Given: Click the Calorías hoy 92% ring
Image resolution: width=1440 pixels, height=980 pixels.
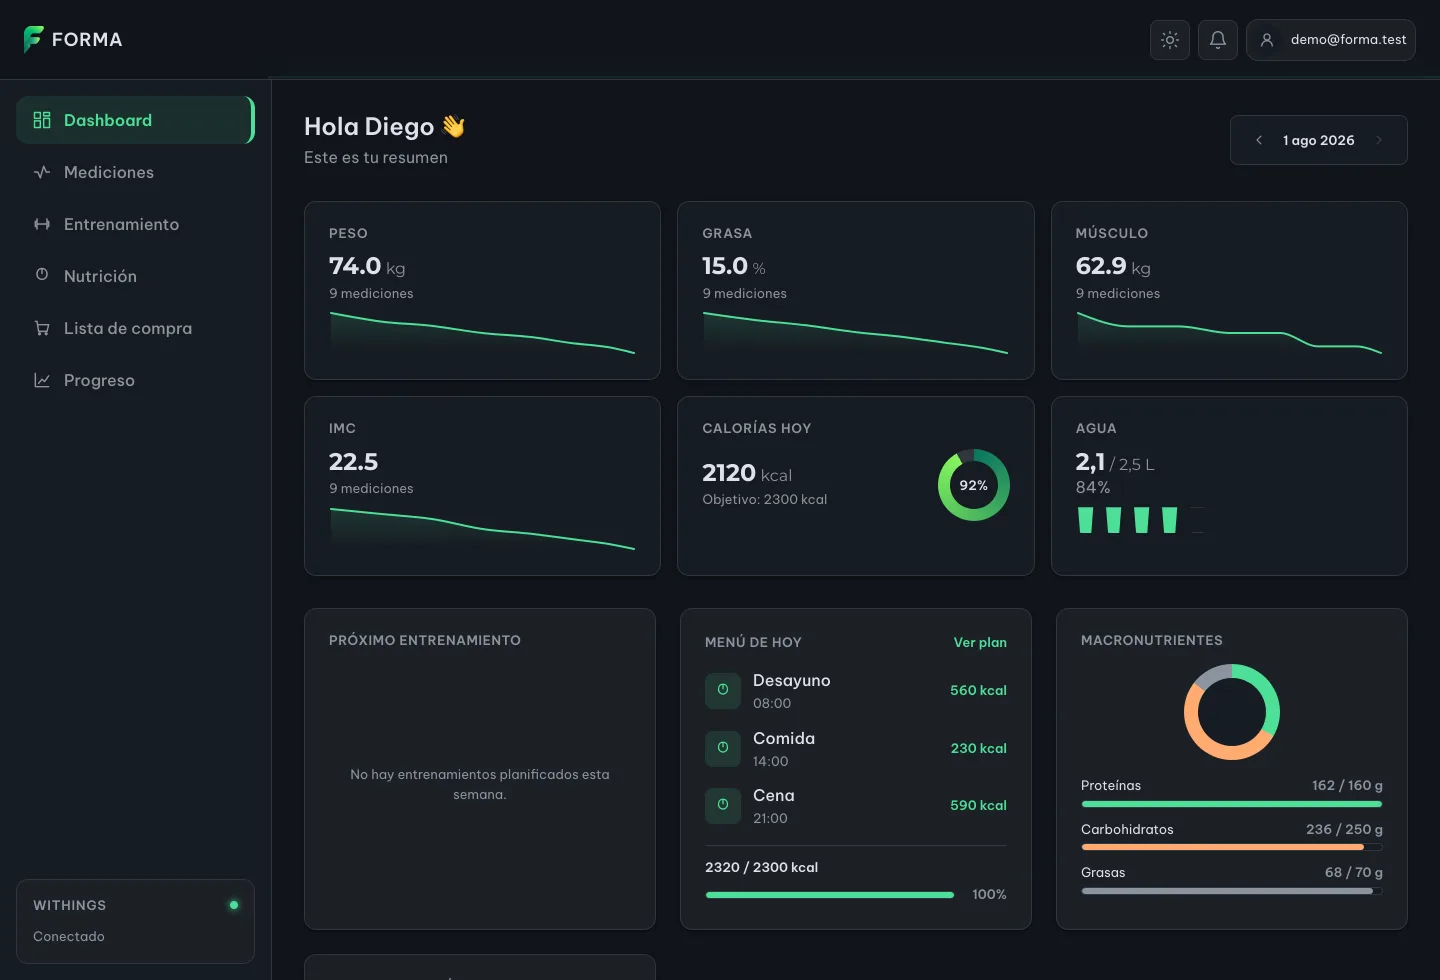Looking at the screenshot, I should click(974, 485).
